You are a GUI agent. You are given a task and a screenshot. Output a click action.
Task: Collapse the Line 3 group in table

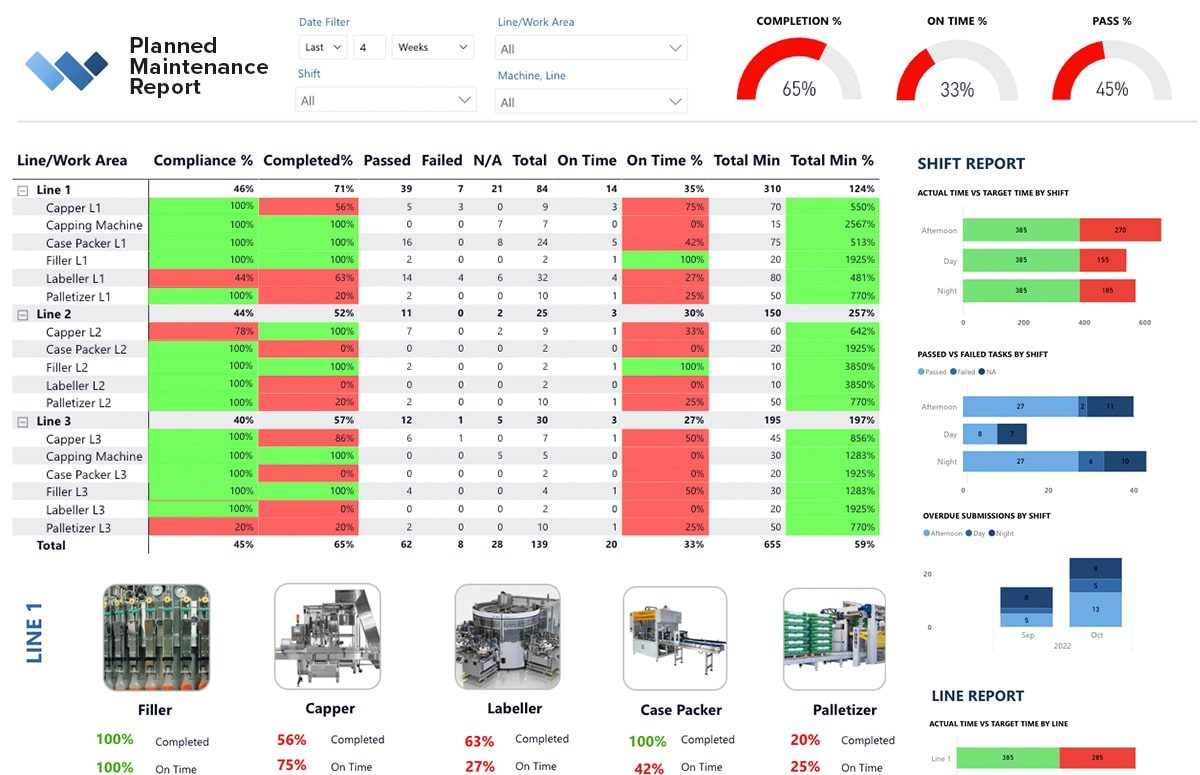click(x=22, y=421)
